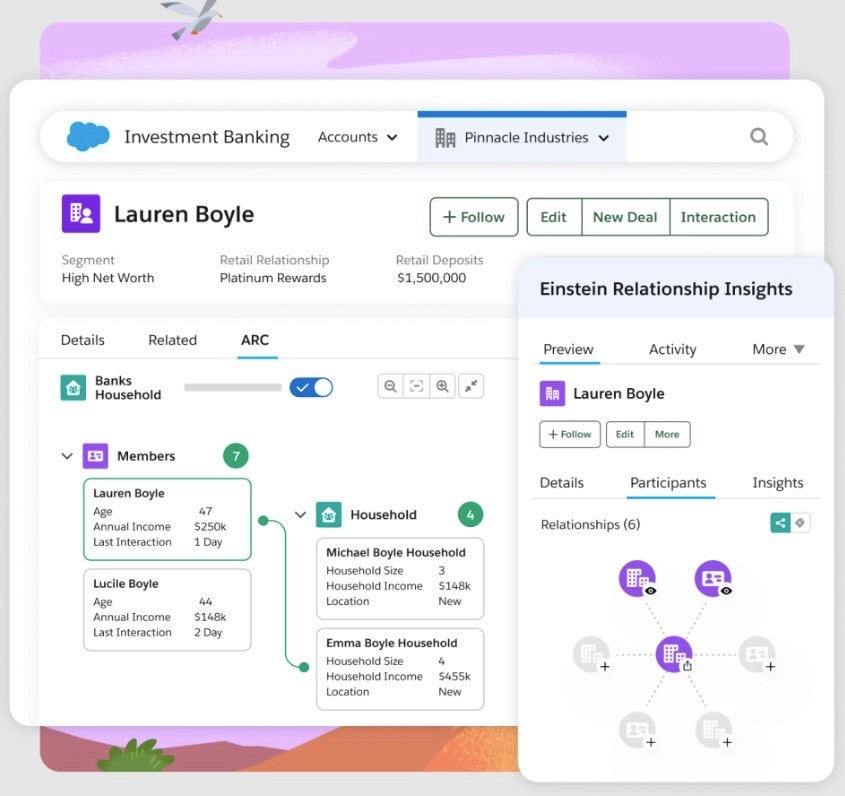
Task: Click the Banks Household teal icon
Action: pyautogui.click(x=73, y=387)
